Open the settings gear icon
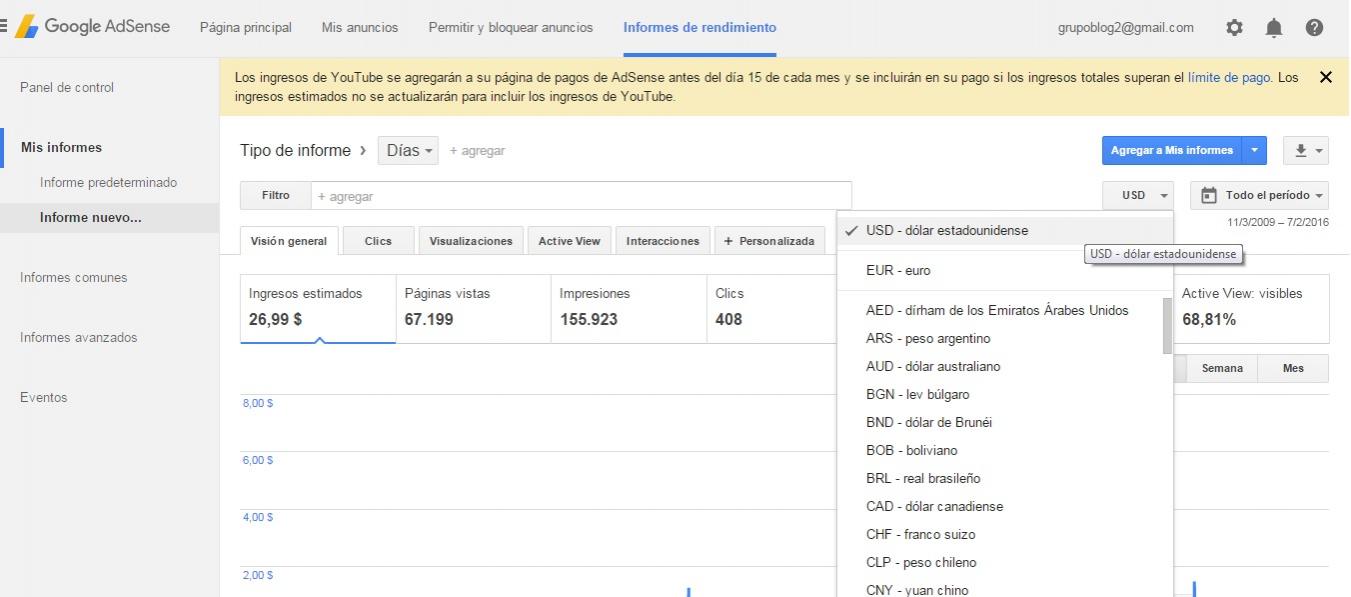The width and height of the screenshot is (1351, 597). [x=1234, y=28]
